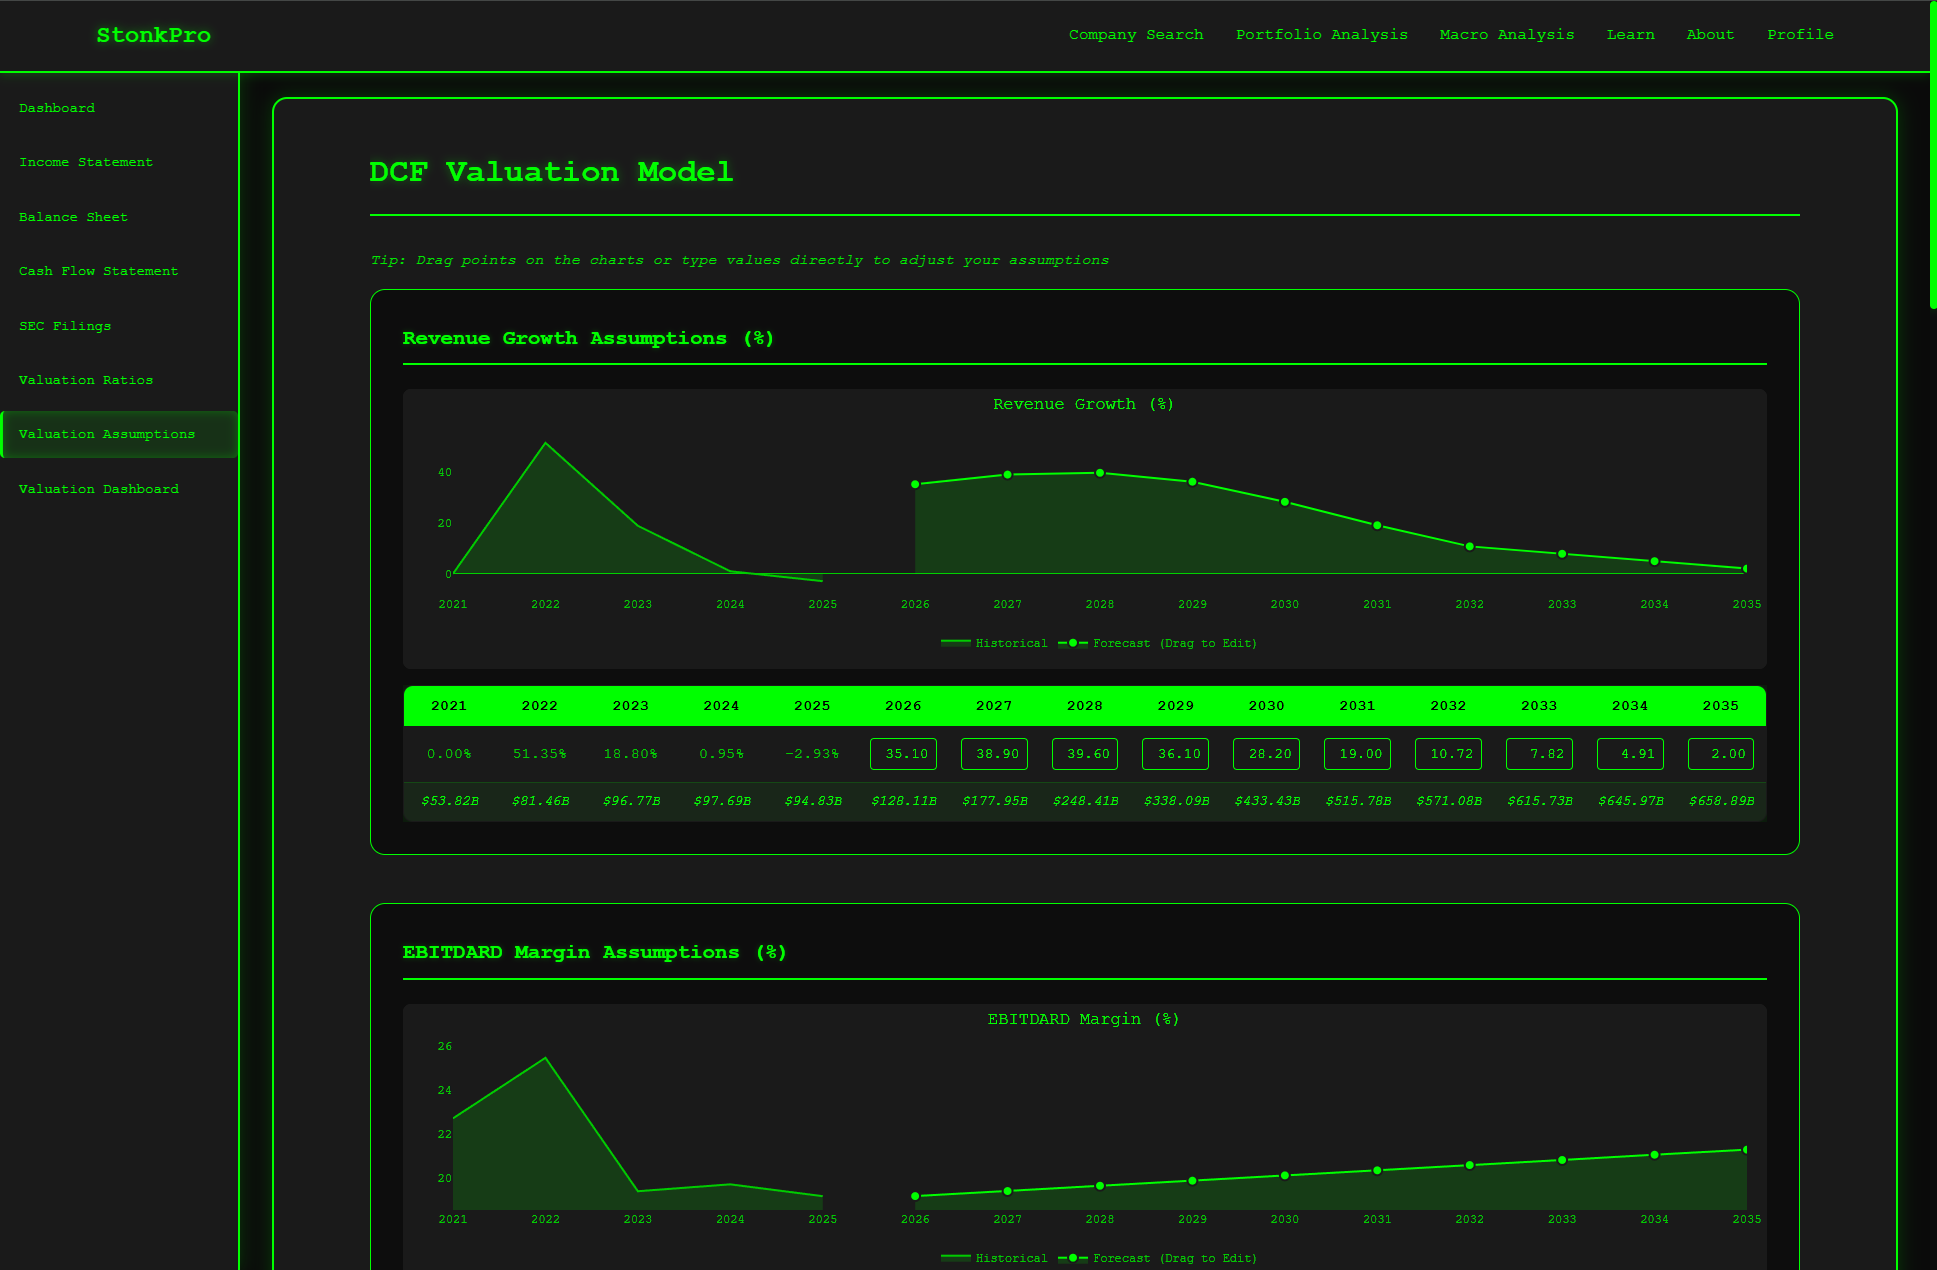The height and width of the screenshot is (1270, 1937).
Task: Click the 2028 forecast point on Revenue Growth chart
Action: 1100,473
